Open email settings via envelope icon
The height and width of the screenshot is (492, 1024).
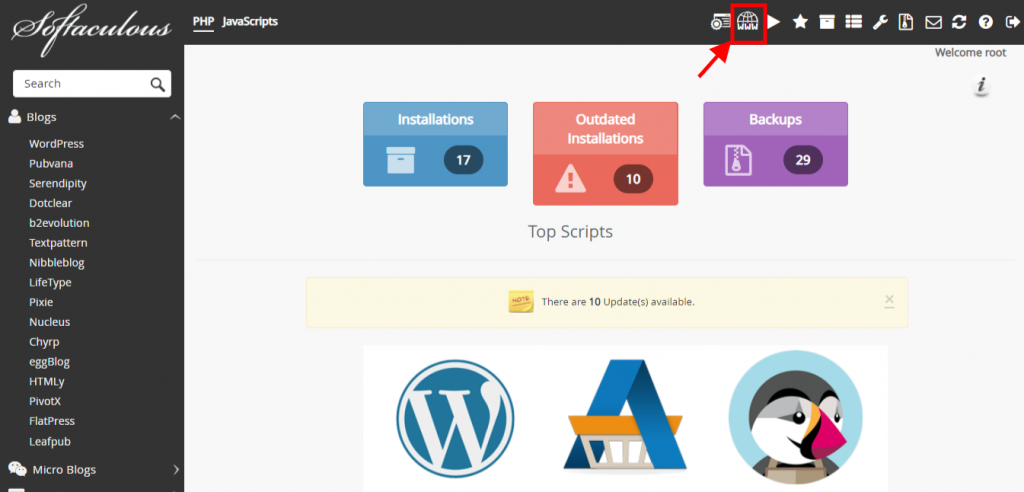click(x=933, y=23)
